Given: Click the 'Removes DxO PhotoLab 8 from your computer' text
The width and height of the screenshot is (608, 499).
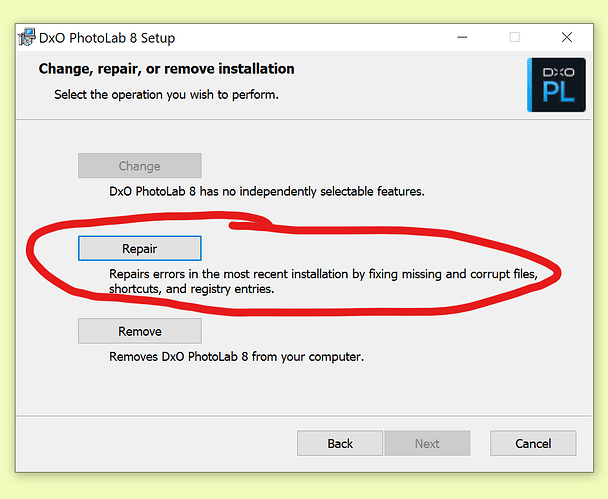Looking at the screenshot, I should [x=237, y=357].
